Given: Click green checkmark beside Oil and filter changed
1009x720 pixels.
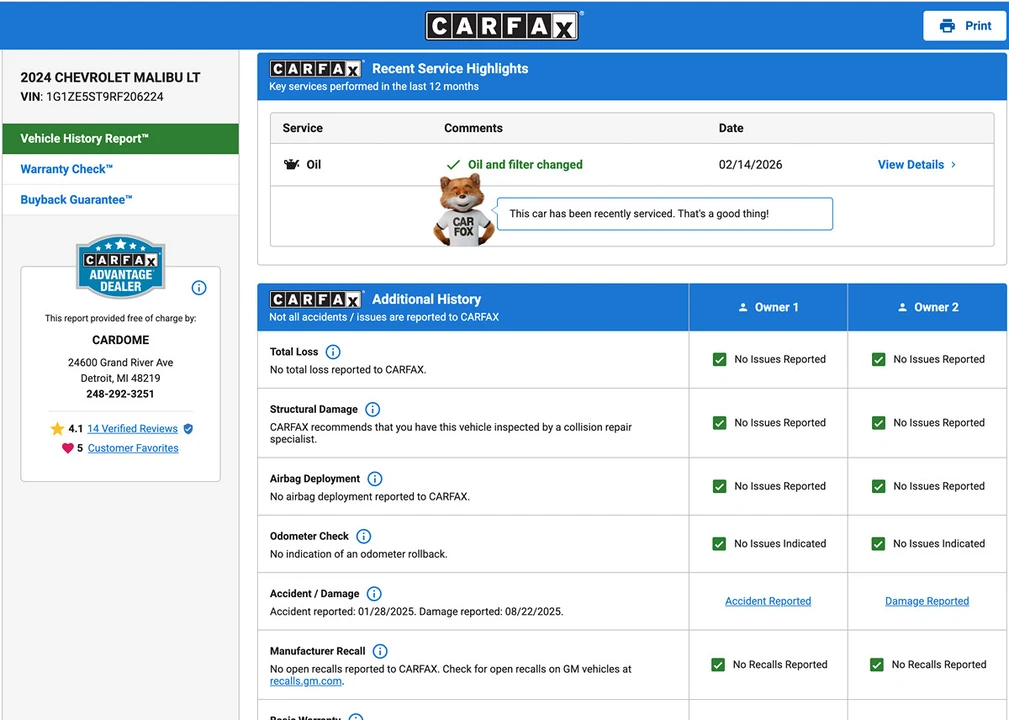Looking at the screenshot, I should pyautogui.click(x=453, y=165).
